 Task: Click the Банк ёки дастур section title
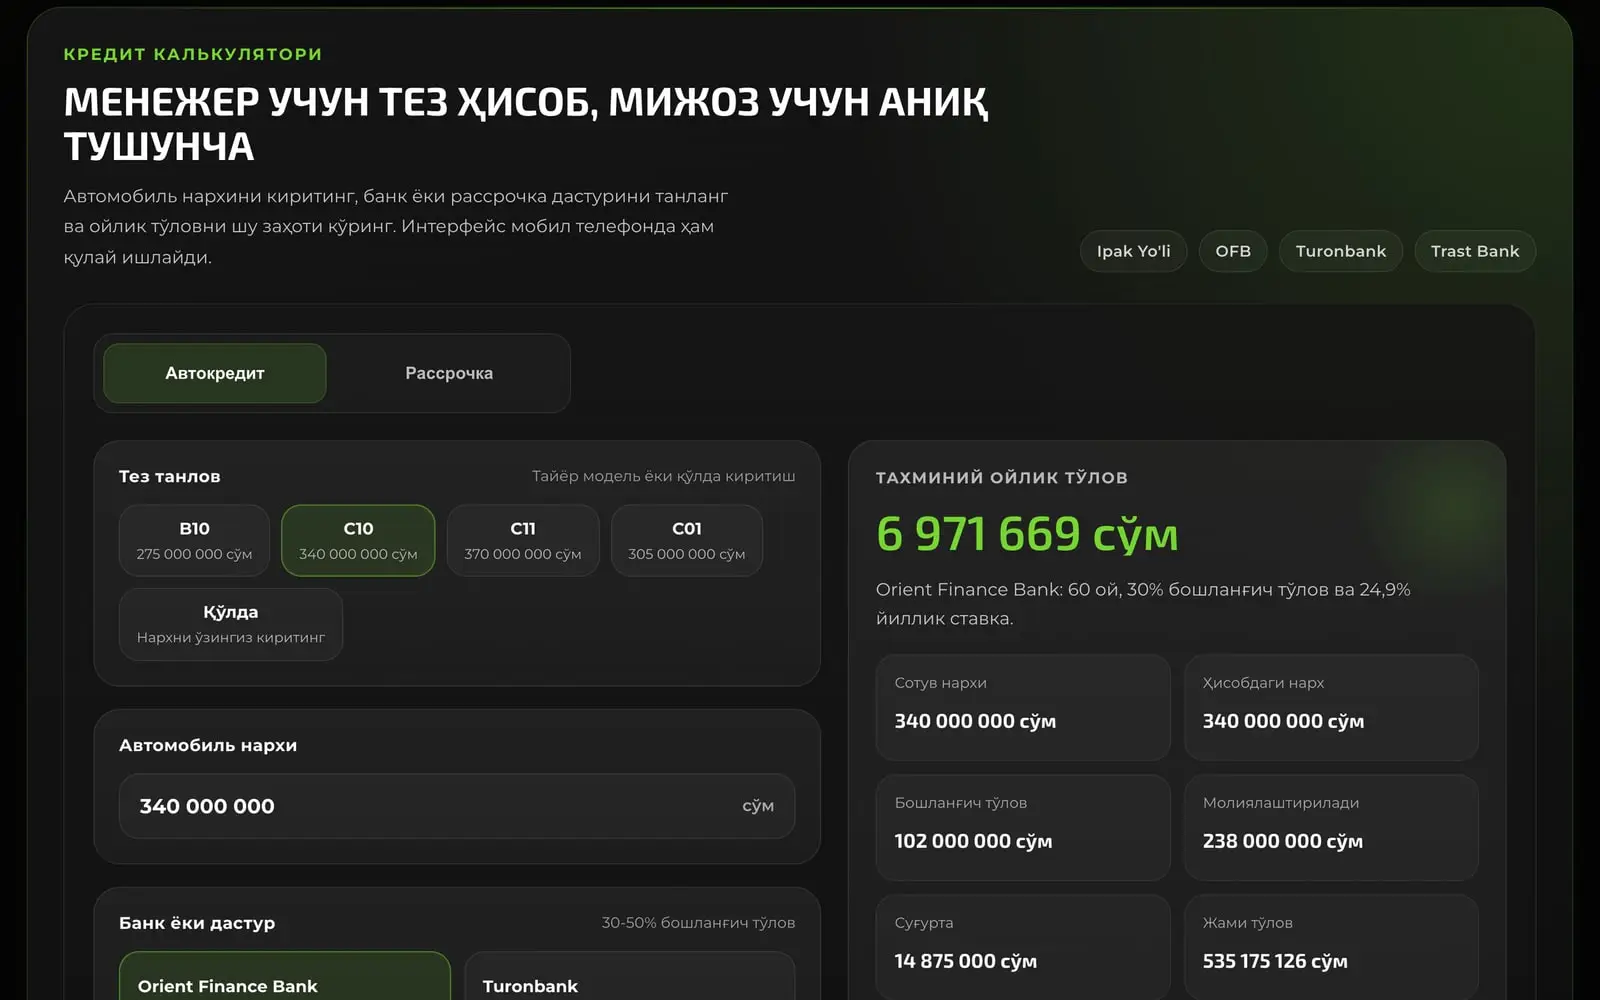click(197, 923)
